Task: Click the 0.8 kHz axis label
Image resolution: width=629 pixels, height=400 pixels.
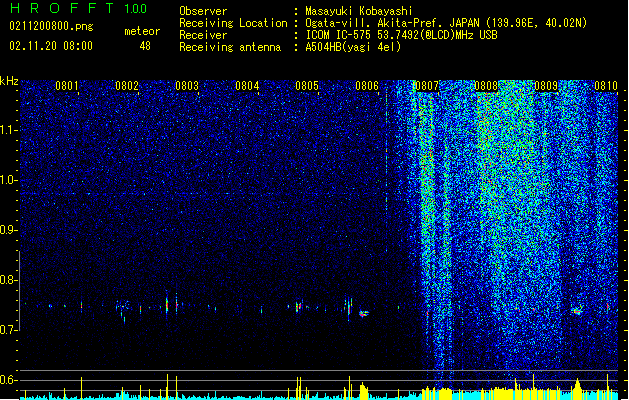Action: coord(8,280)
